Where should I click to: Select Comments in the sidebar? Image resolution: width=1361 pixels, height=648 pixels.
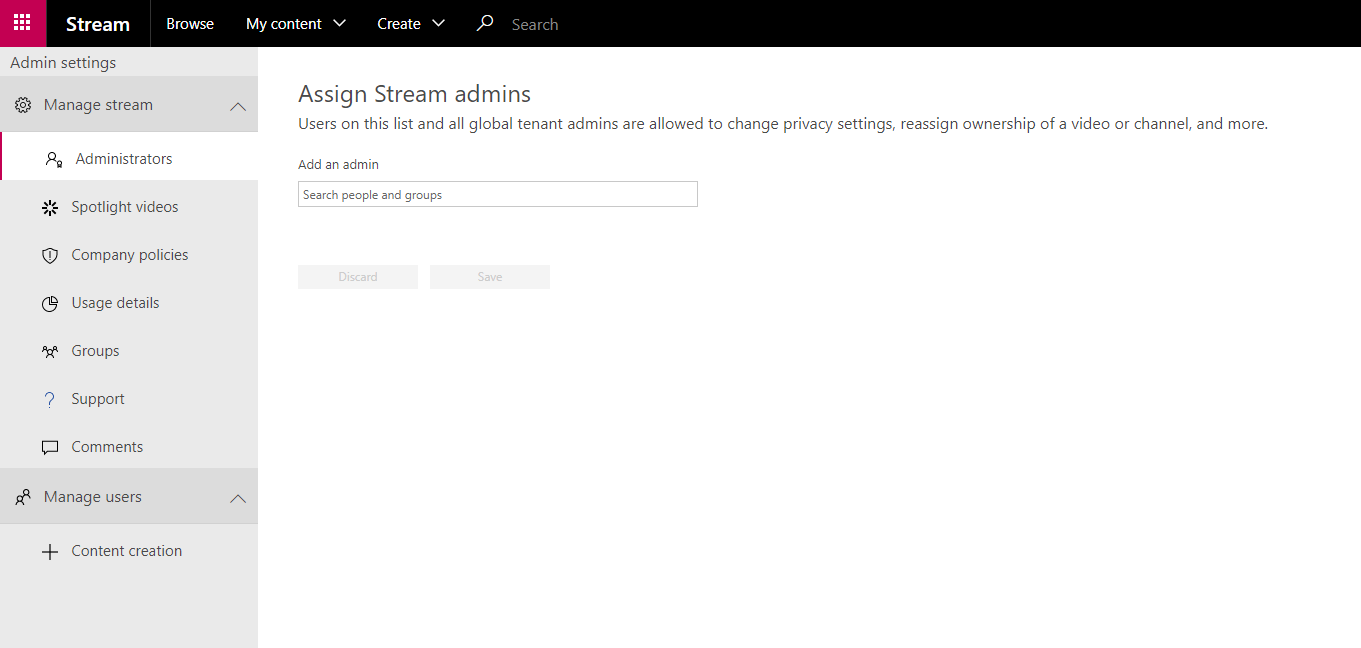pyautogui.click(x=129, y=447)
